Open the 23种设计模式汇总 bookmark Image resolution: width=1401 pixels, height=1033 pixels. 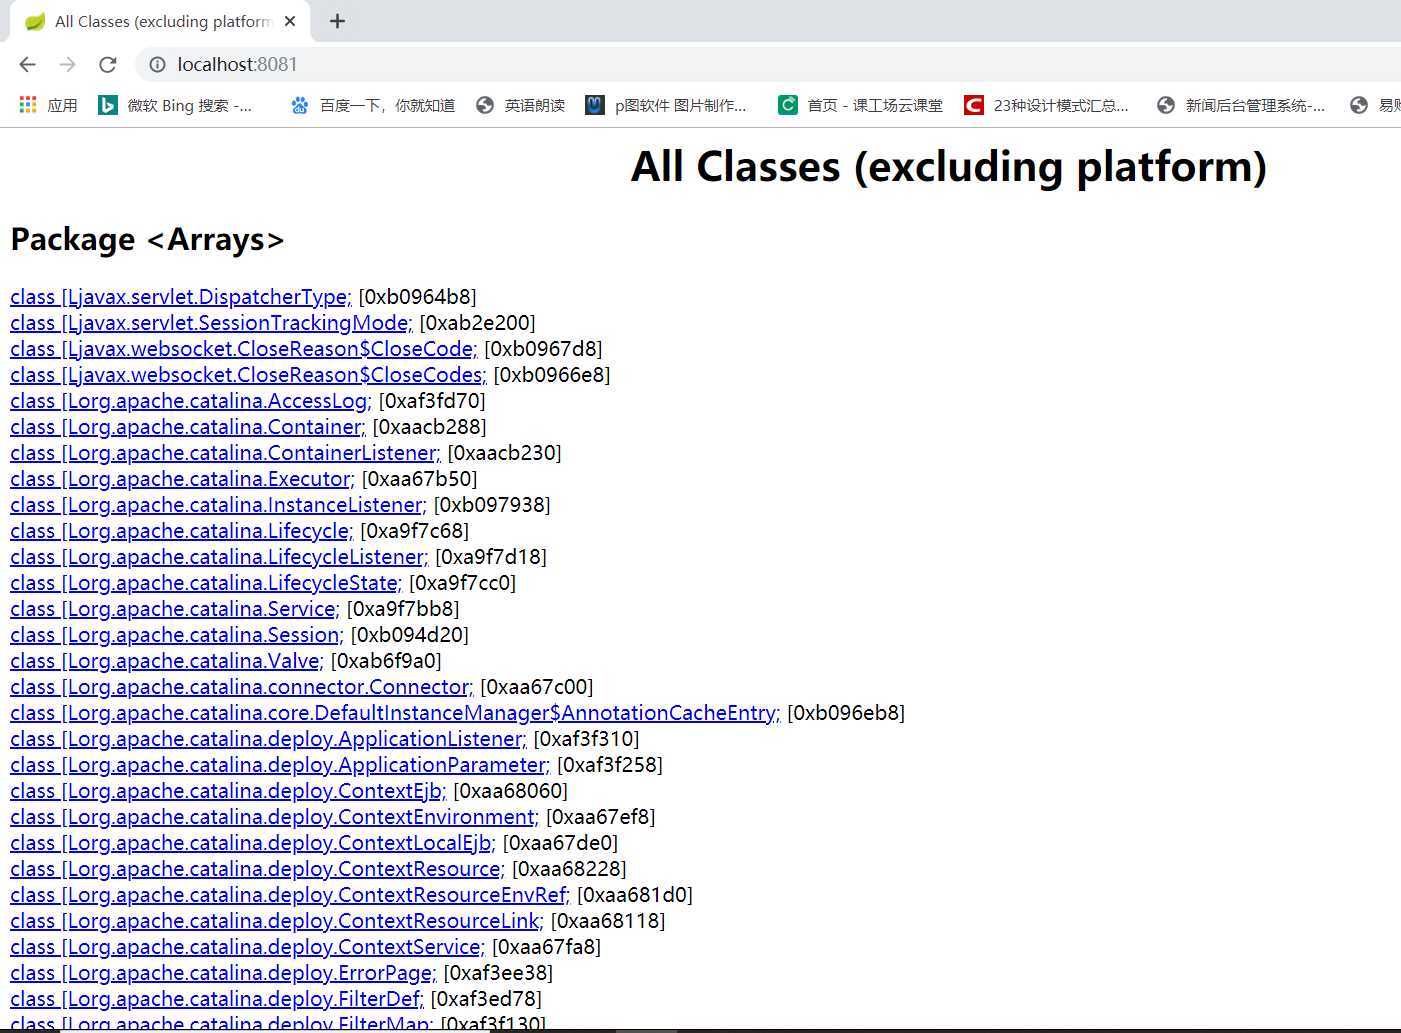pyautogui.click(x=1046, y=105)
